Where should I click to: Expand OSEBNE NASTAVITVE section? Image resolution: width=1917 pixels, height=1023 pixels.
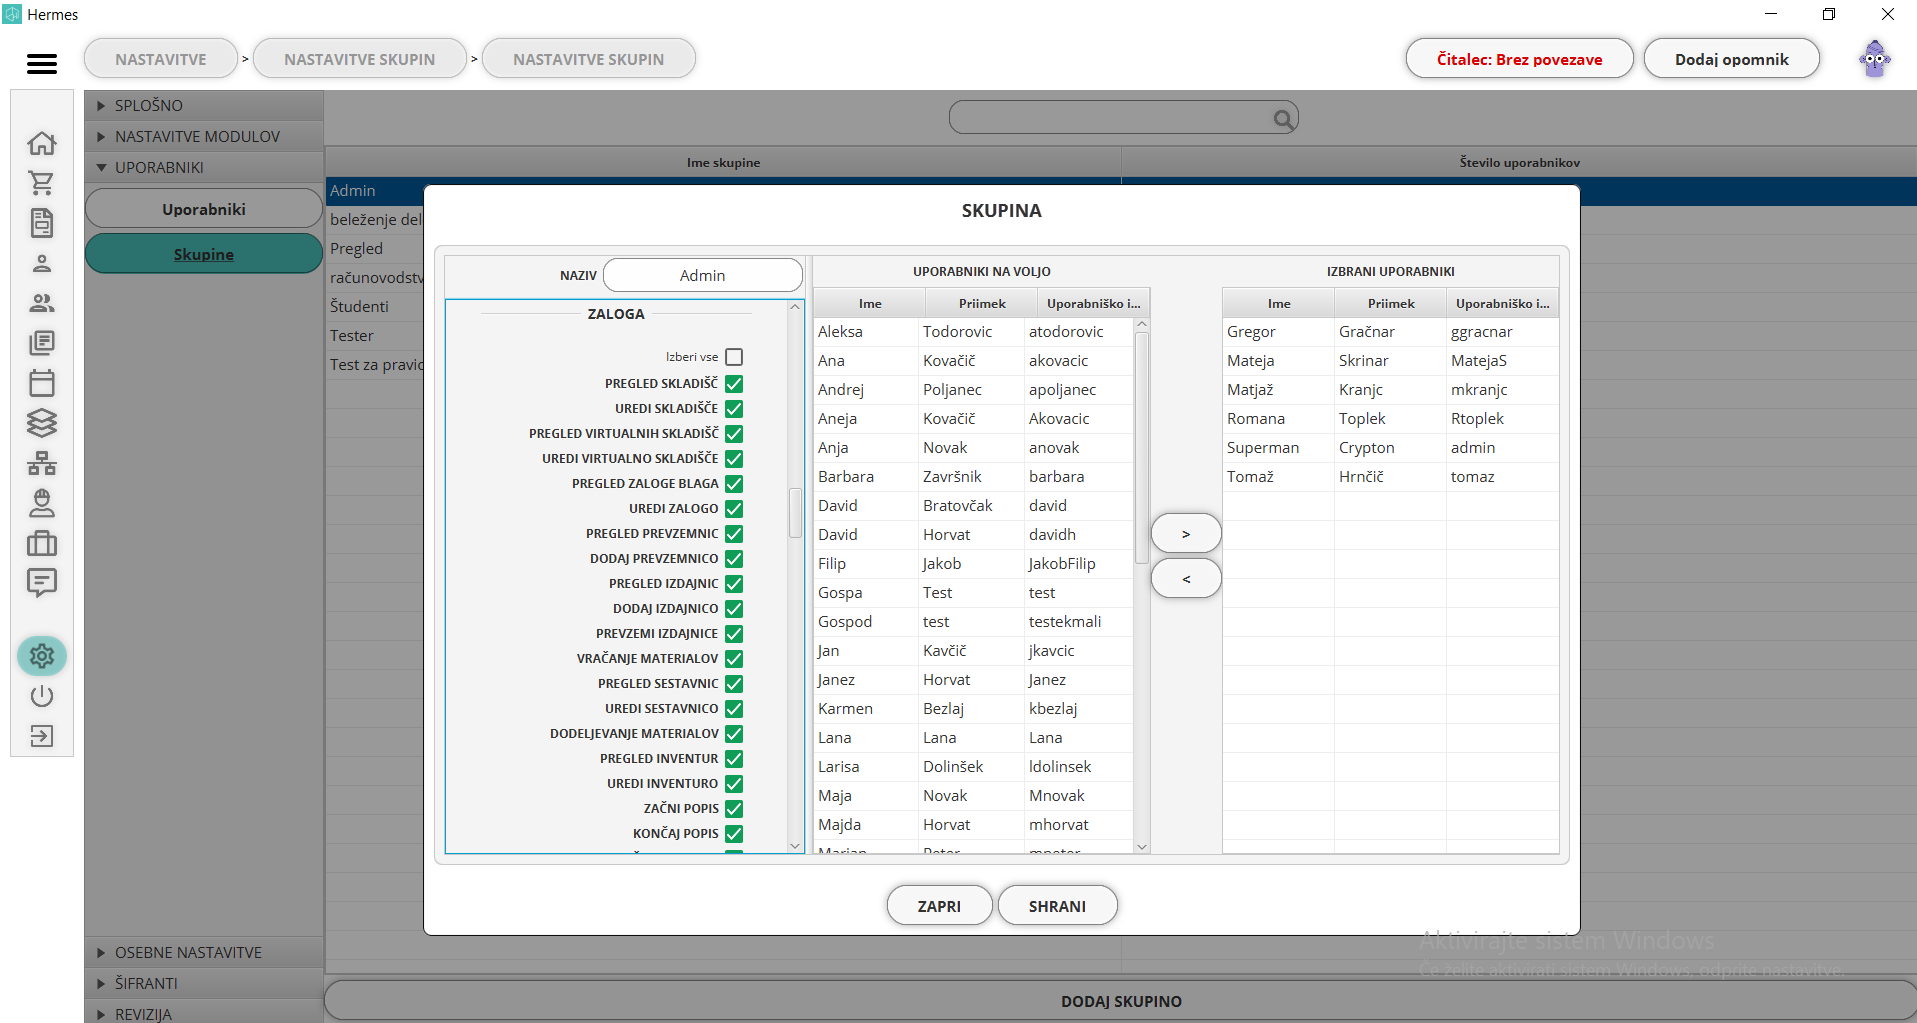point(204,952)
